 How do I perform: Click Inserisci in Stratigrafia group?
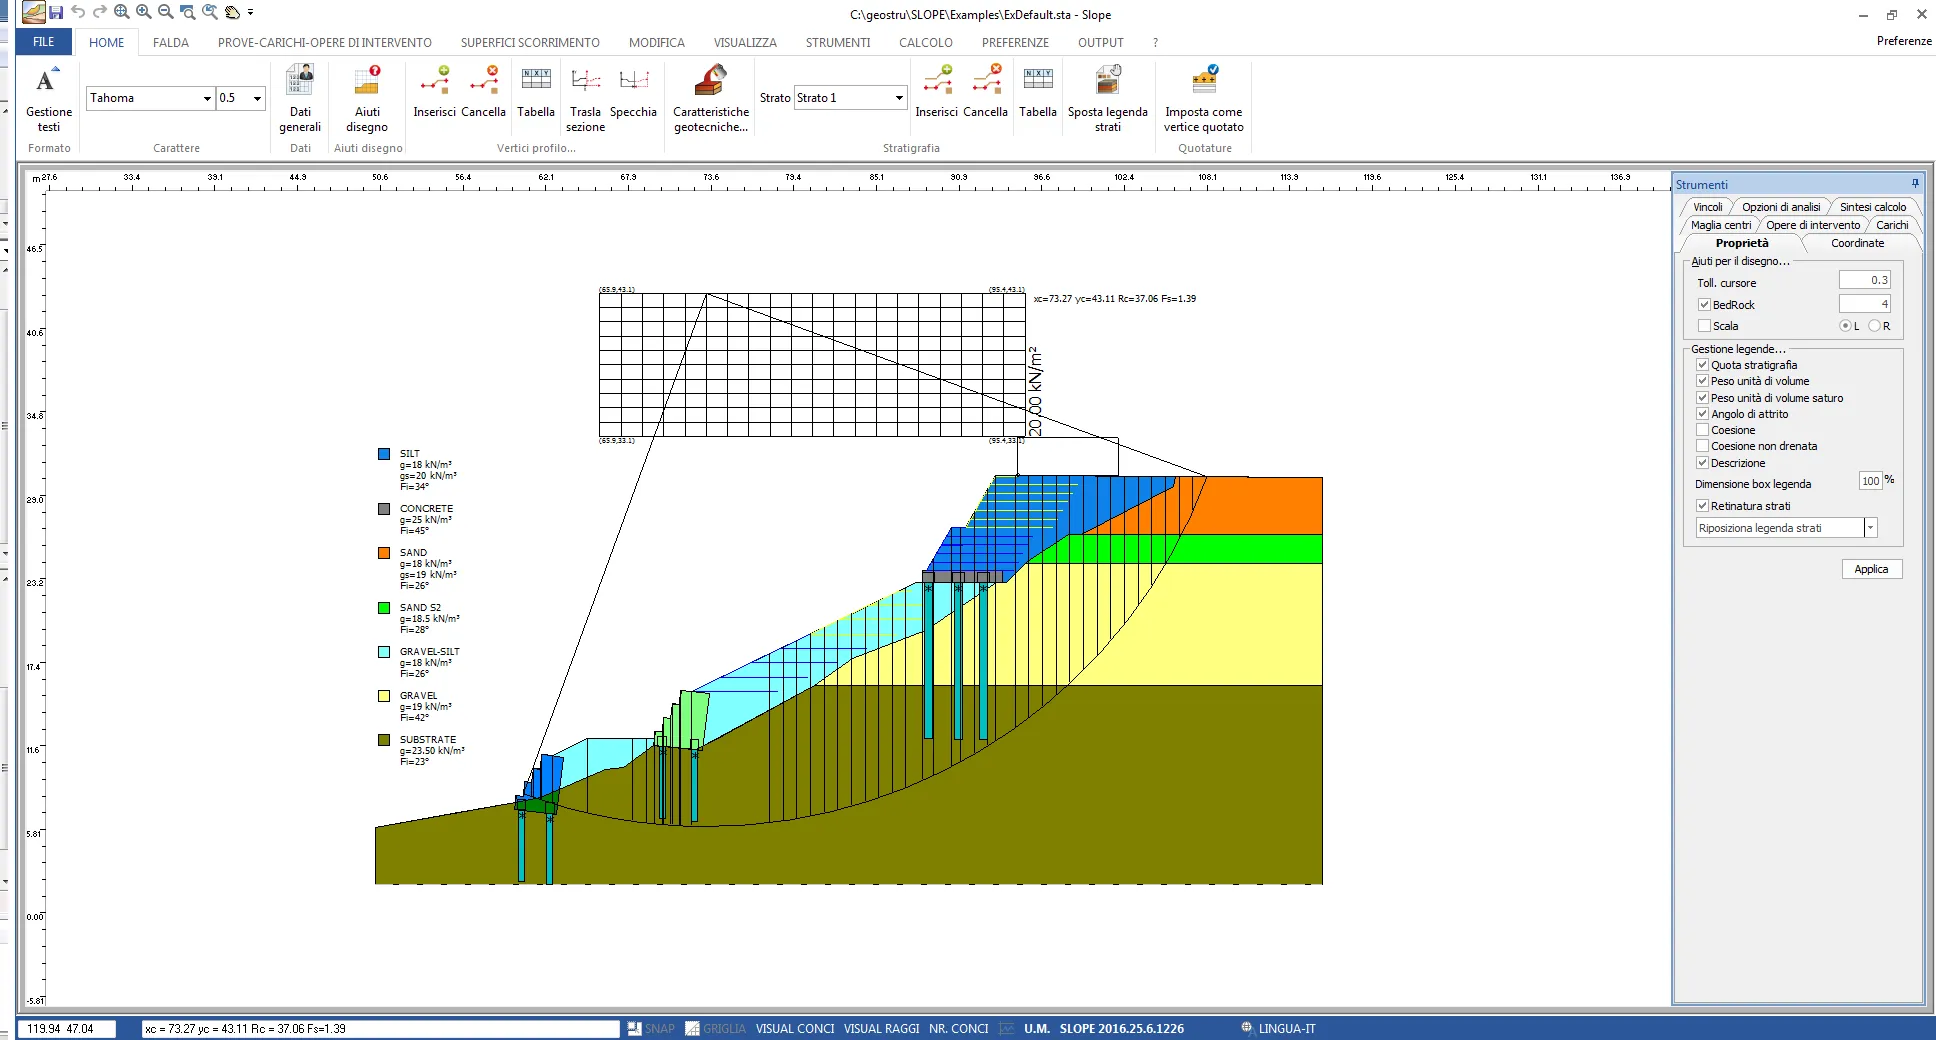(x=937, y=91)
